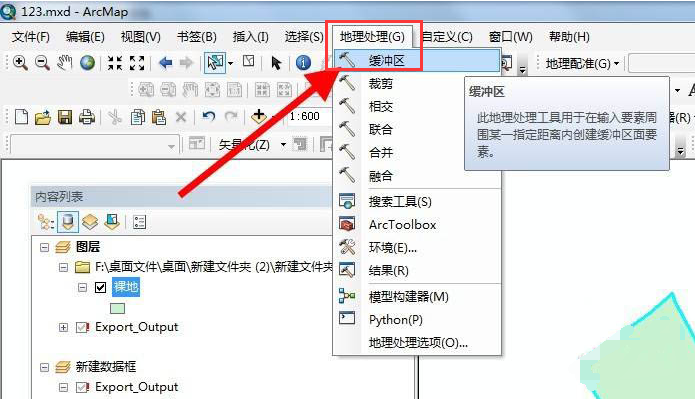Click the Cut scissors icon
Screen dimensions: 695x399
(115, 117)
